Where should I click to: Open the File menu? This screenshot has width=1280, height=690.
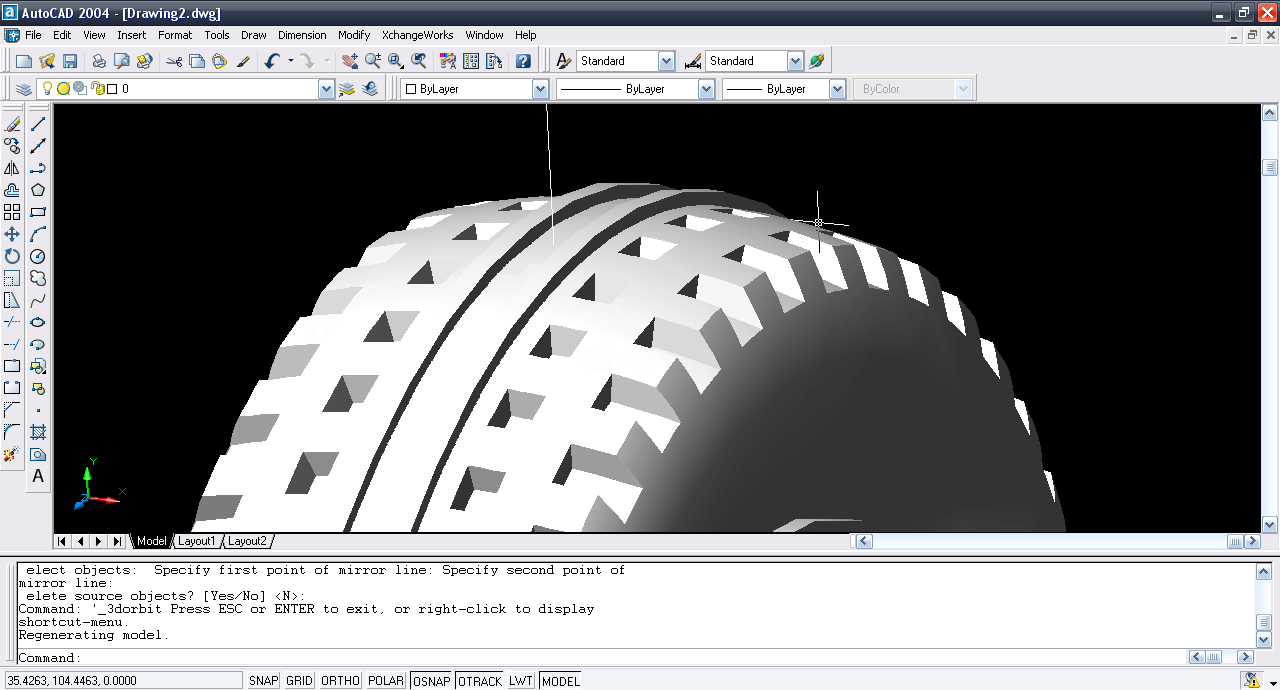coord(33,35)
